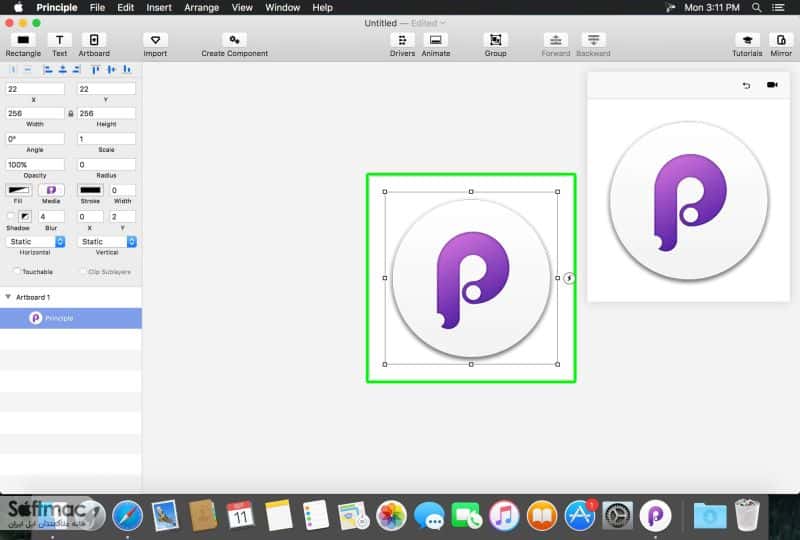Click the preview rewind/reset icon
800x540 pixels.
[746, 85]
